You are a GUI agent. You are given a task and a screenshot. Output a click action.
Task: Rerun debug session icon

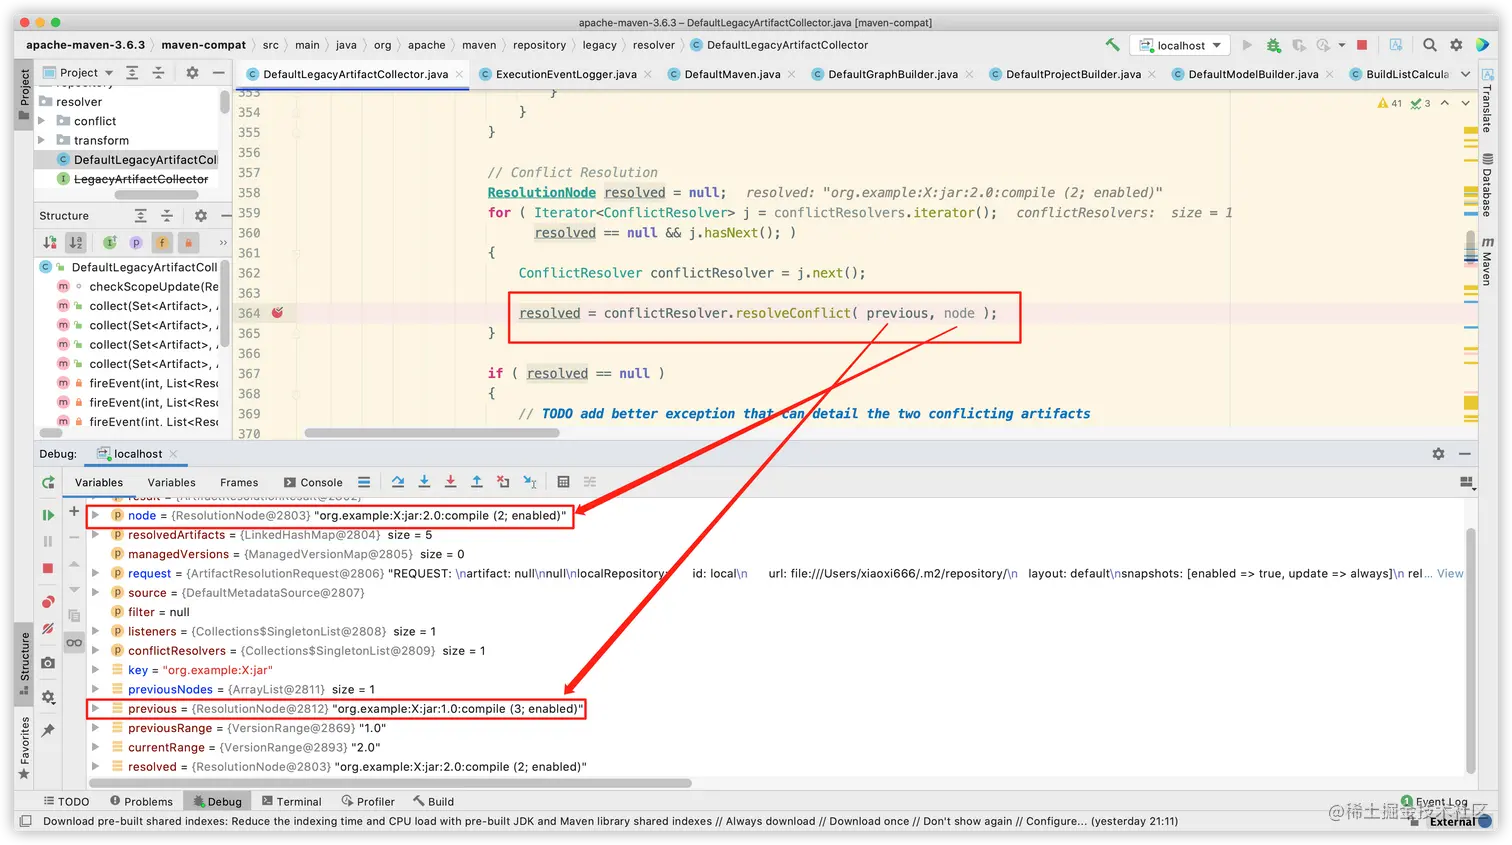click(x=48, y=483)
